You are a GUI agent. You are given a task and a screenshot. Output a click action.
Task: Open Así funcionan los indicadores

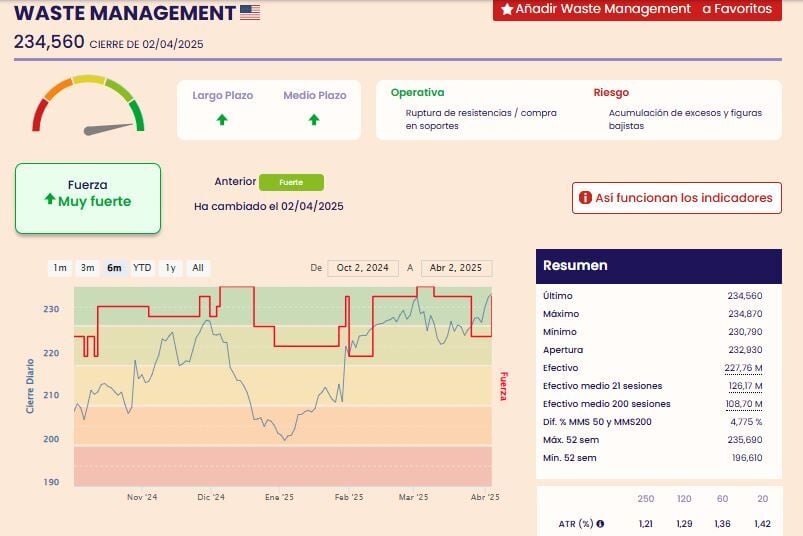677,198
